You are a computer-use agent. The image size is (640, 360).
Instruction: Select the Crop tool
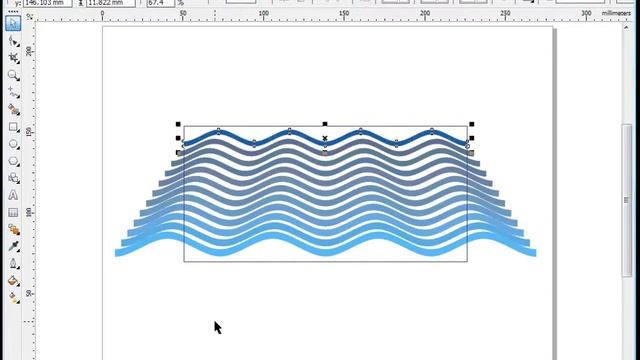coord(13,58)
